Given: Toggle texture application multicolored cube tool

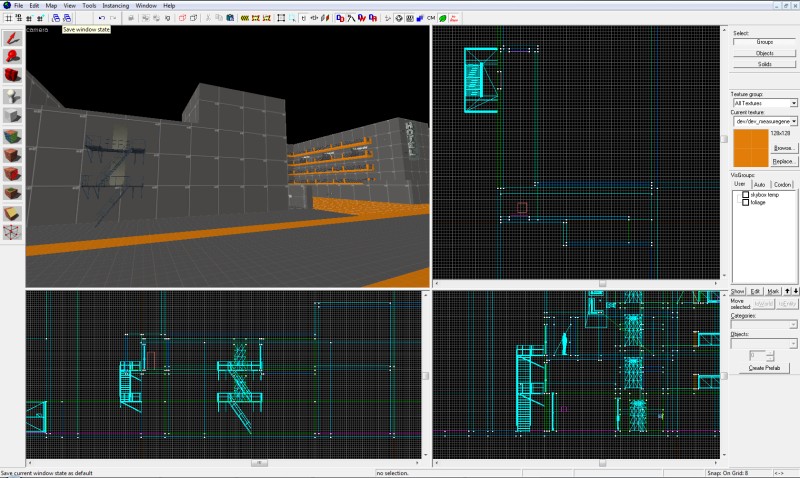Looking at the screenshot, I should [x=12, y=136].
